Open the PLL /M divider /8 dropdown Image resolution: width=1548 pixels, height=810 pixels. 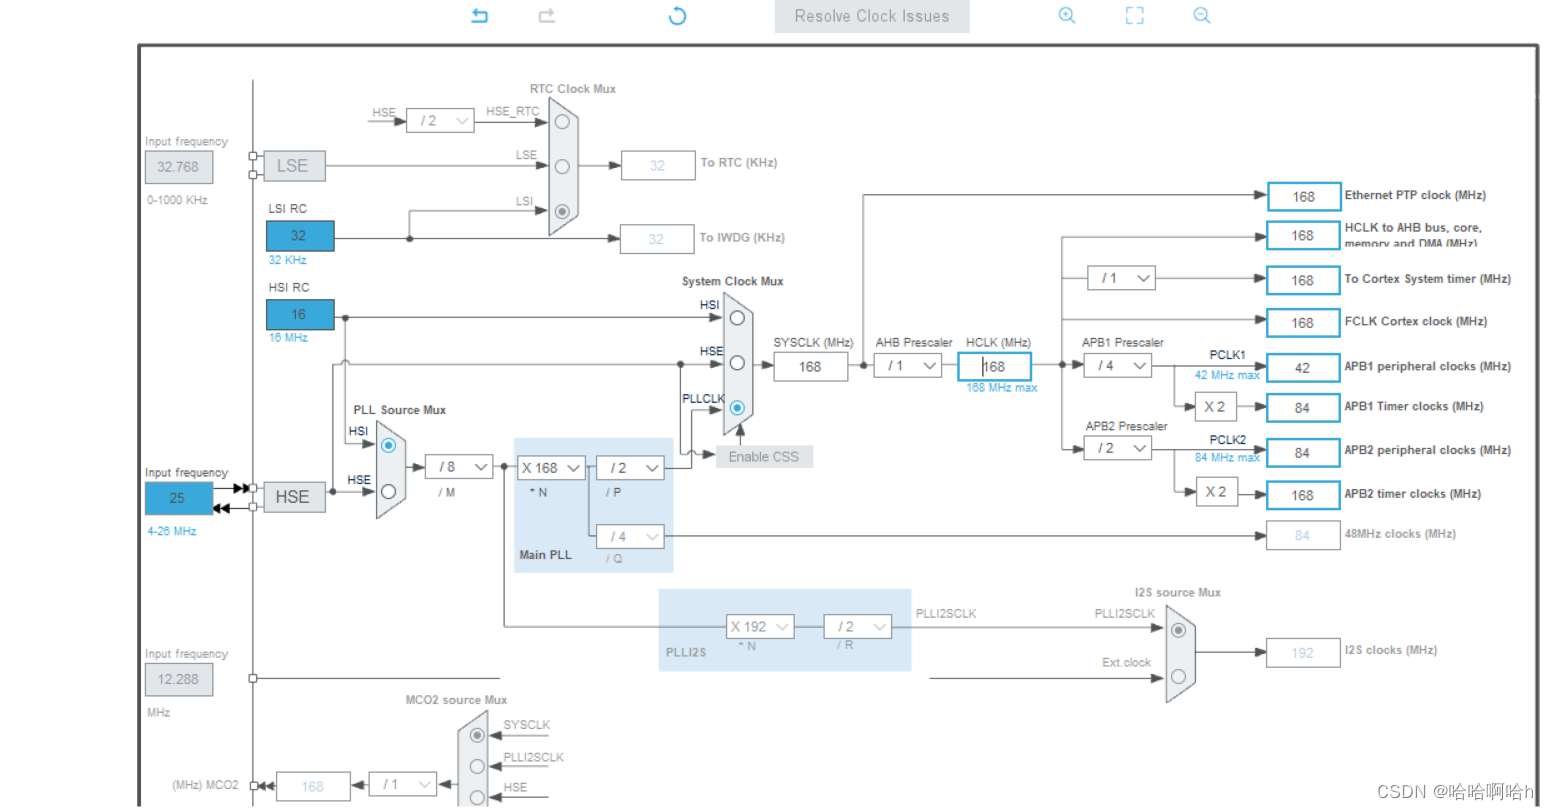pos(459,467)
